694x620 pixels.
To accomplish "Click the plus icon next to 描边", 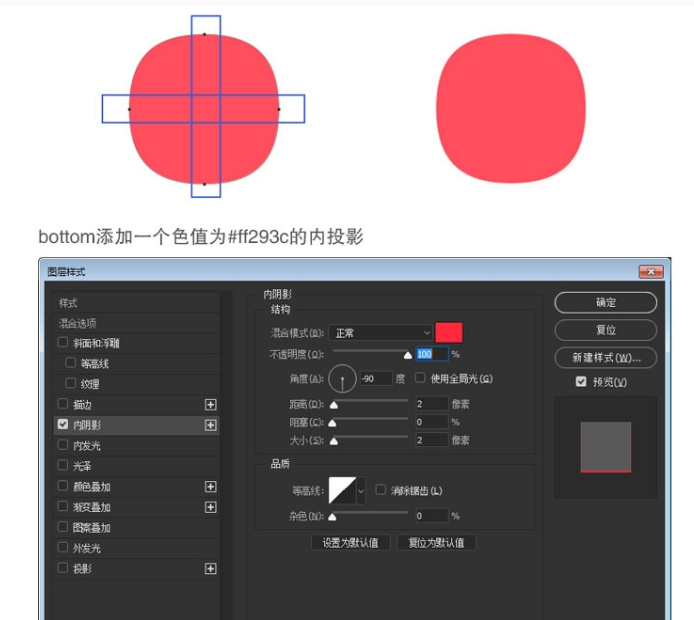I will (211, 404).
